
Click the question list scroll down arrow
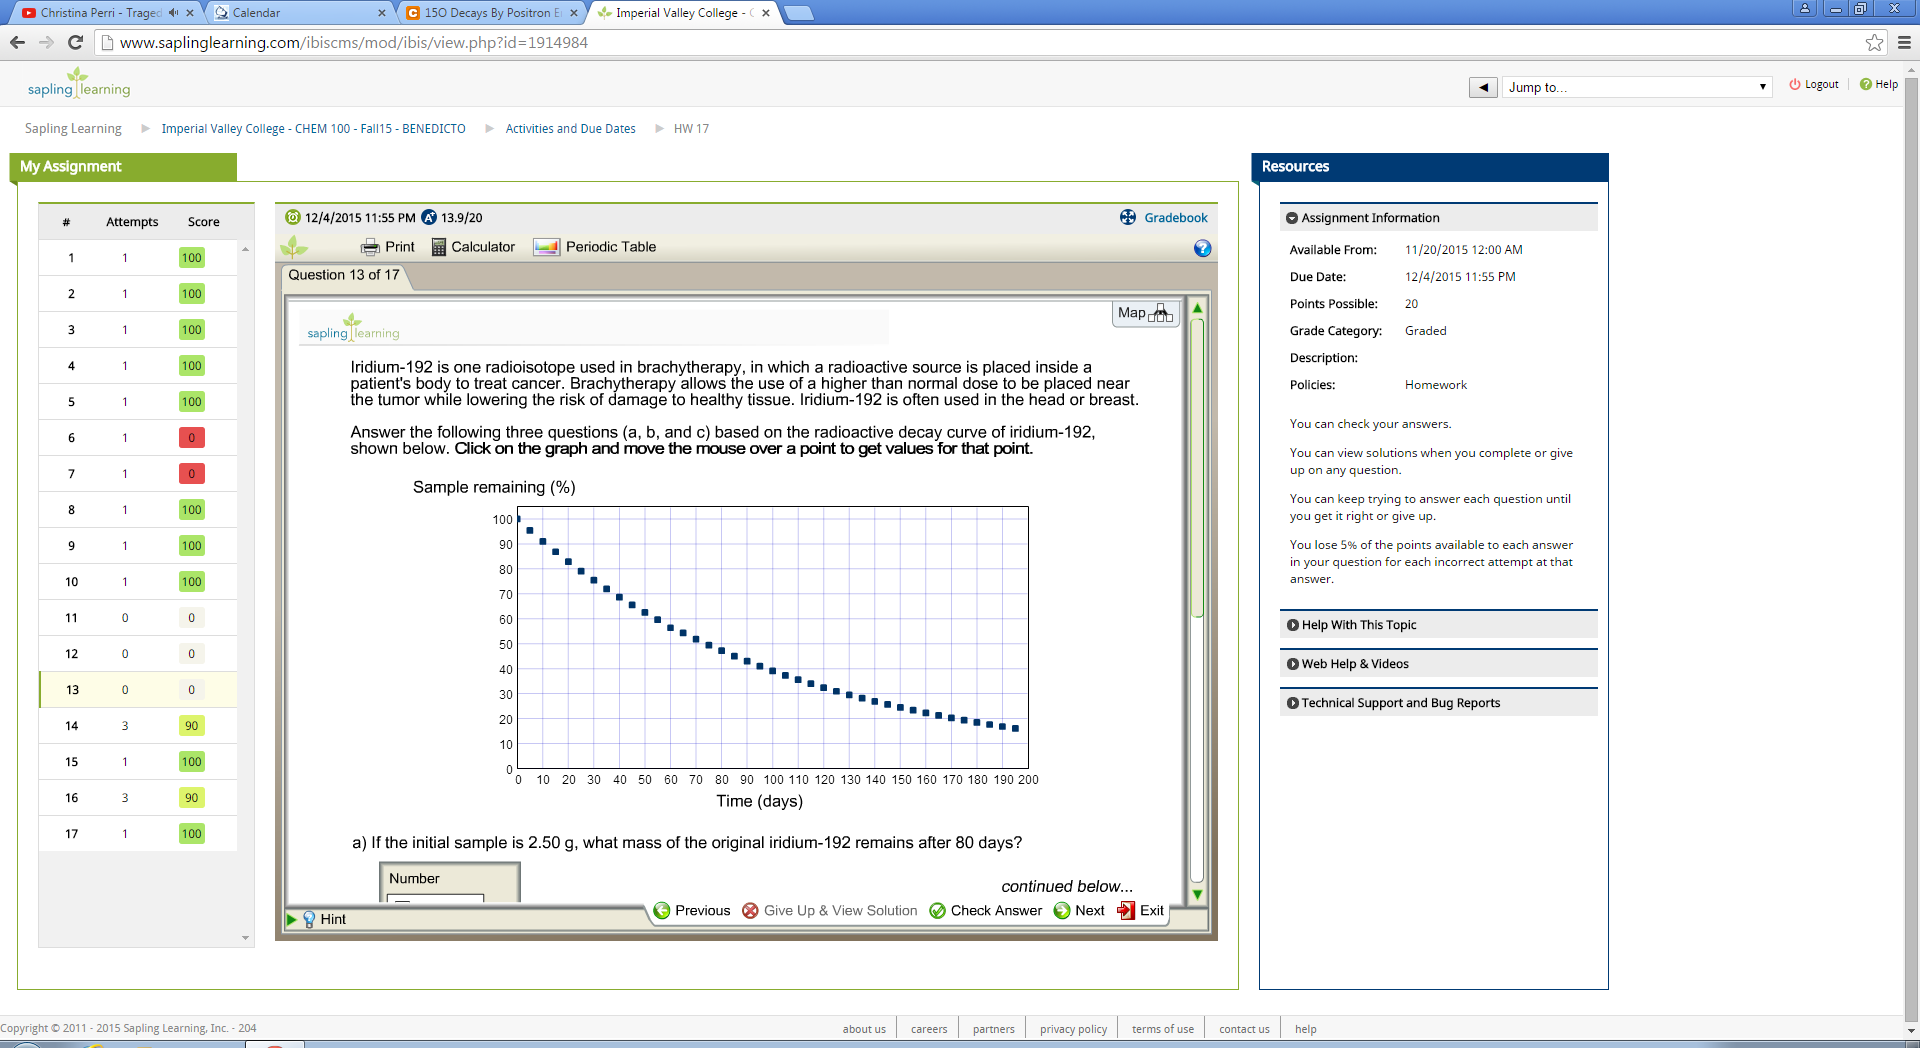(245, 938)
